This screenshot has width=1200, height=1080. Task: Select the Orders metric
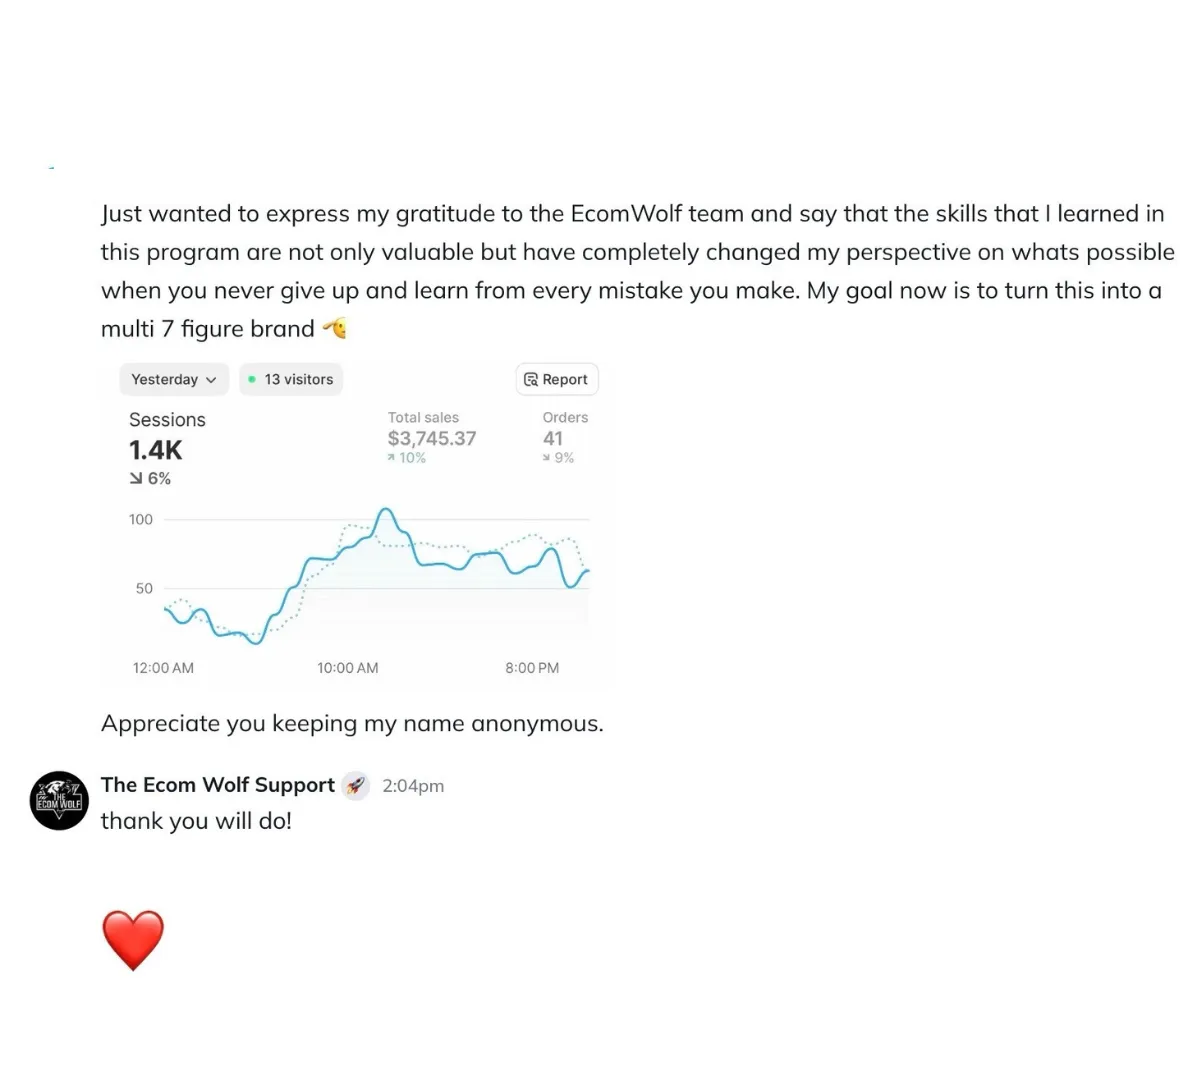coord(565,437)
